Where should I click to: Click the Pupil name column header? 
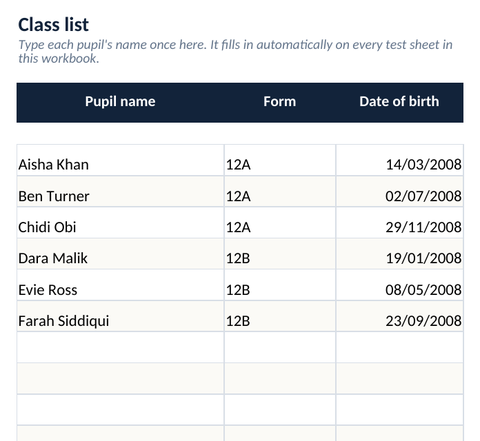pos(120,102)
